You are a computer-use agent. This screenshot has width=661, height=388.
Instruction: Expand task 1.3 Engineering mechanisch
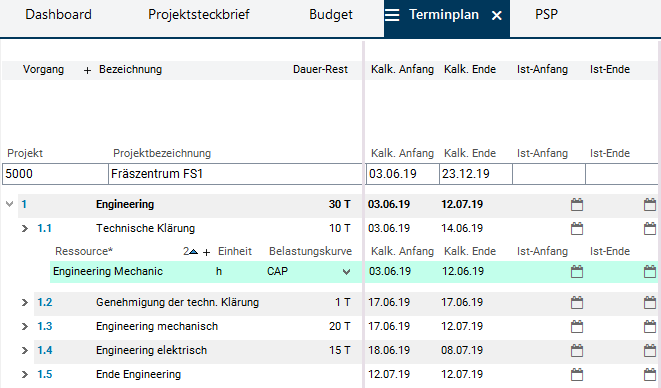click(25, 326)
